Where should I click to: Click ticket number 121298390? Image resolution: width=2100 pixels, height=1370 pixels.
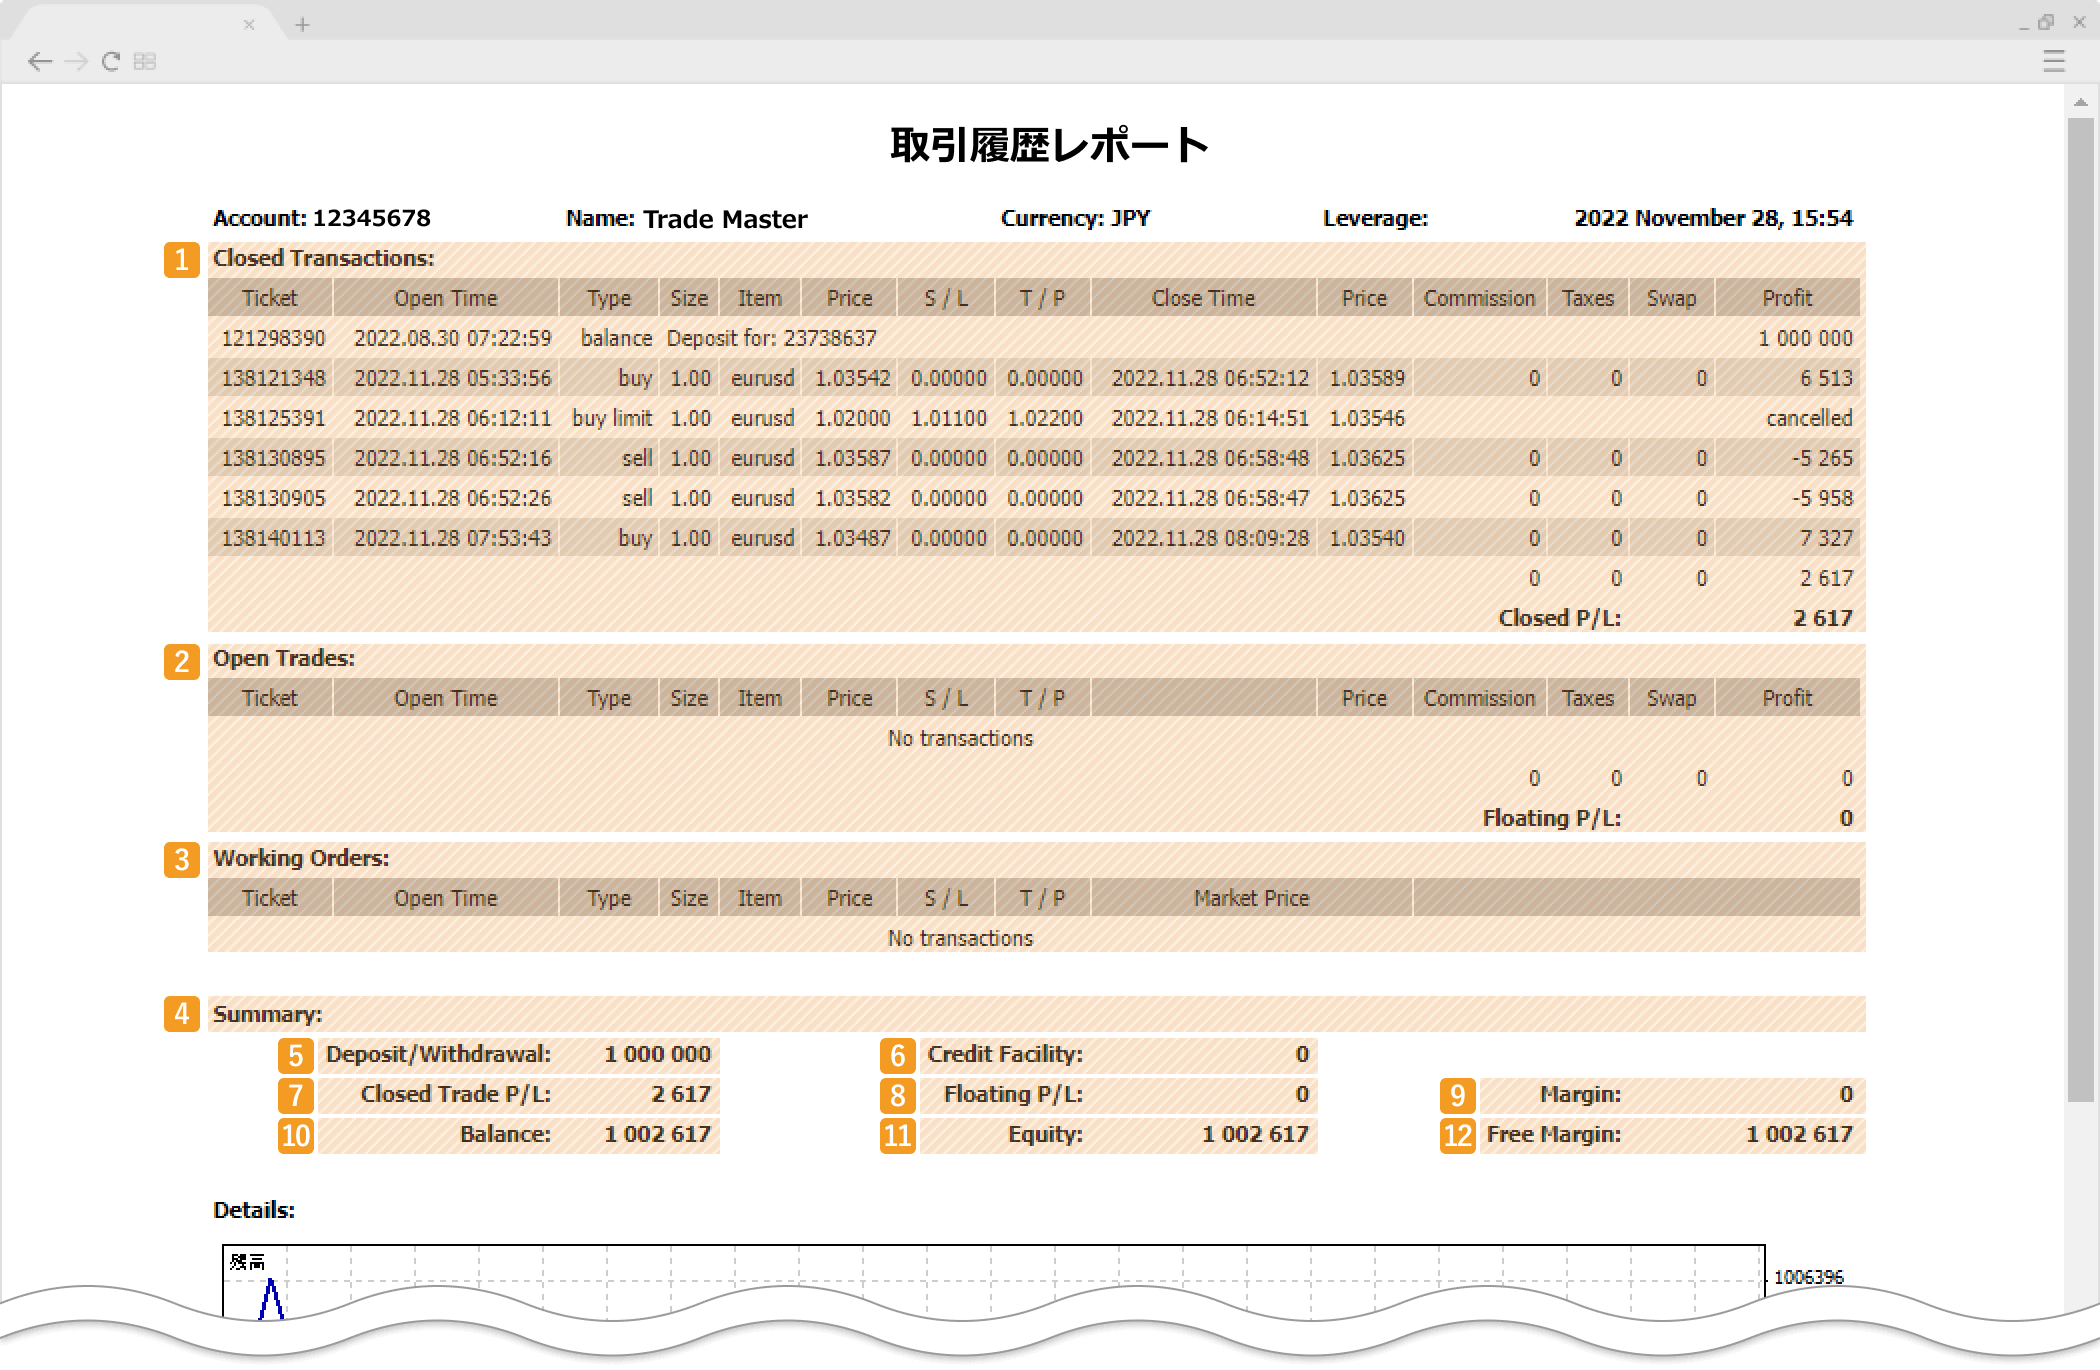(x=273, y=338)
